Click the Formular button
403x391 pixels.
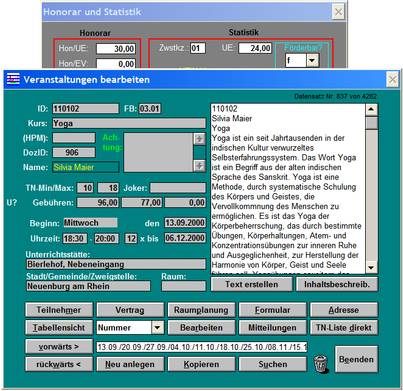pos(273,310)
